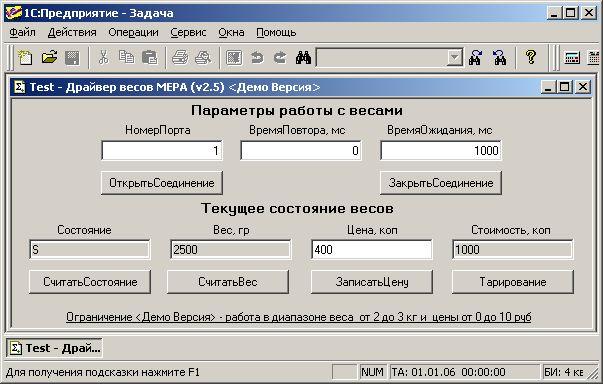The width and height of the screenshot is (603, 384).
Task: Click the Текущее состояние весов heading
Action: [x=297, y=209]
